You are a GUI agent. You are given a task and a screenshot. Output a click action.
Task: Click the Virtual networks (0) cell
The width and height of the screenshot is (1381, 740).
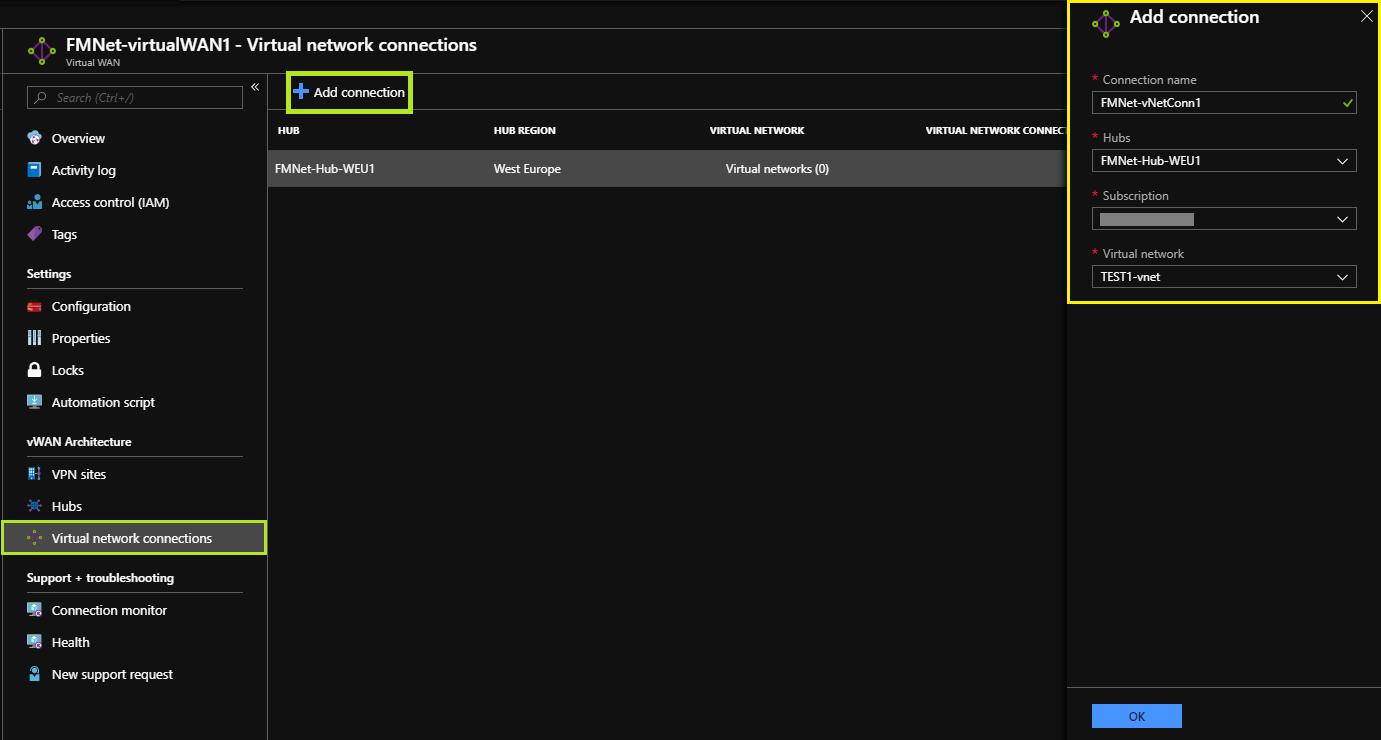(777, 169)
